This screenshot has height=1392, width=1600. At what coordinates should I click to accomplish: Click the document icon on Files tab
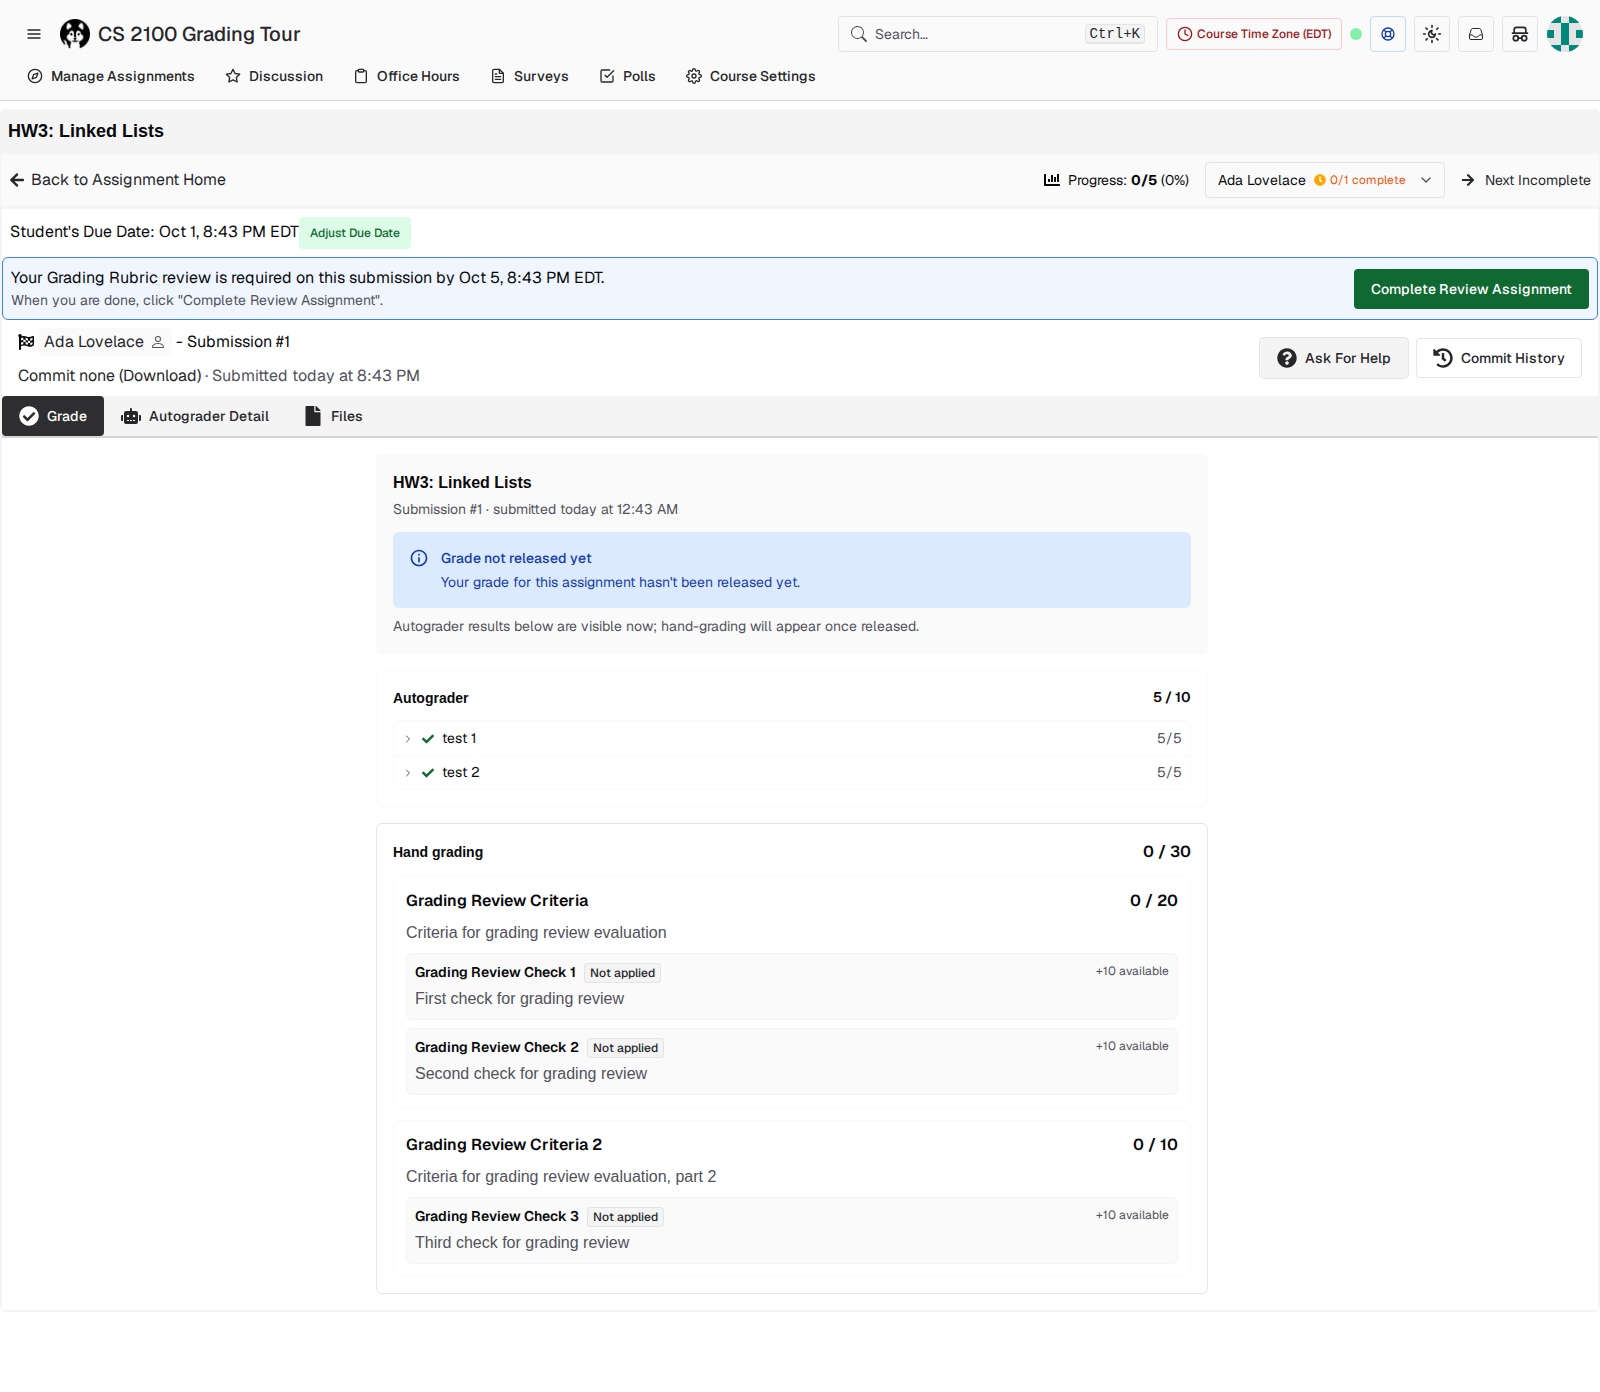click(313, 416)
